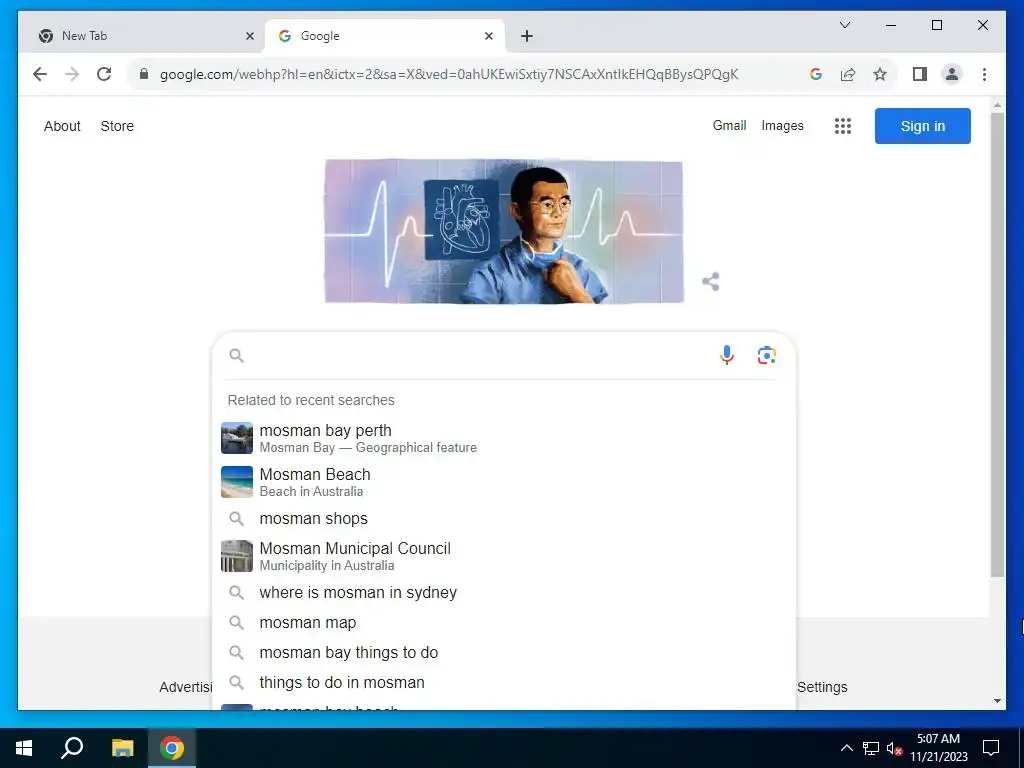Click the Mosman Bay thumbnail image
Image resolution: width=1024 pixels, height=768 pixels.
236,438
